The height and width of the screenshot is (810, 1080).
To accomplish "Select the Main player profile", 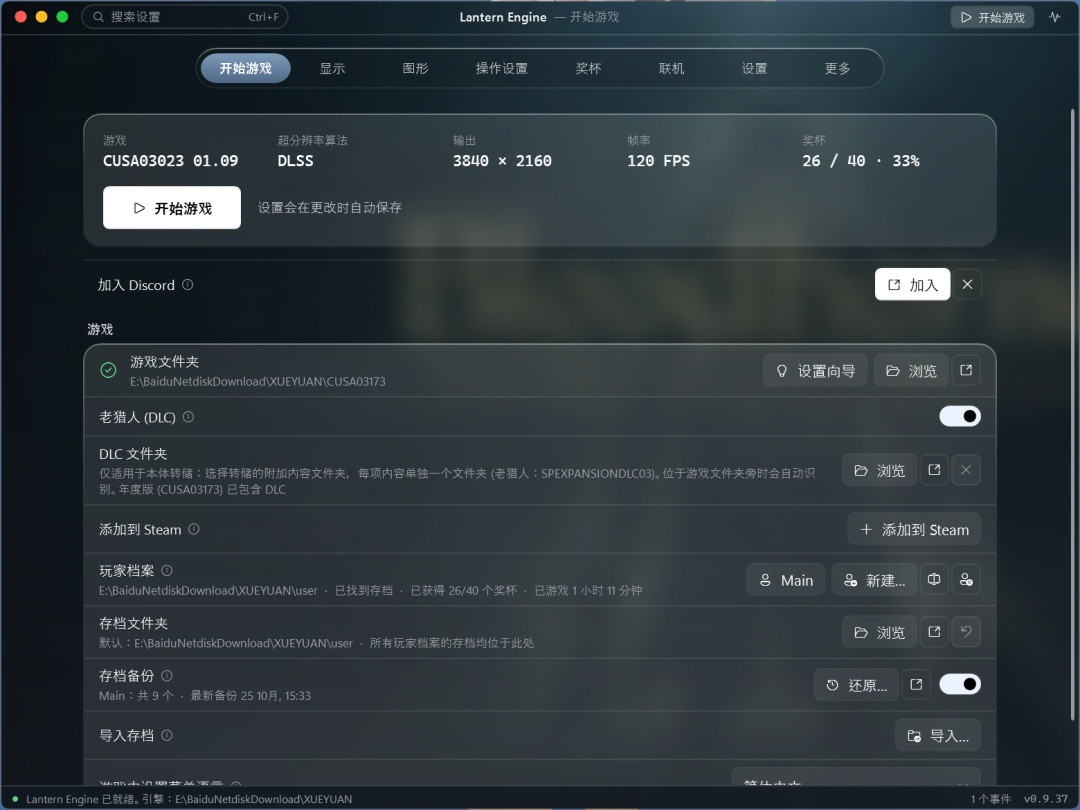I will point(785,580).
